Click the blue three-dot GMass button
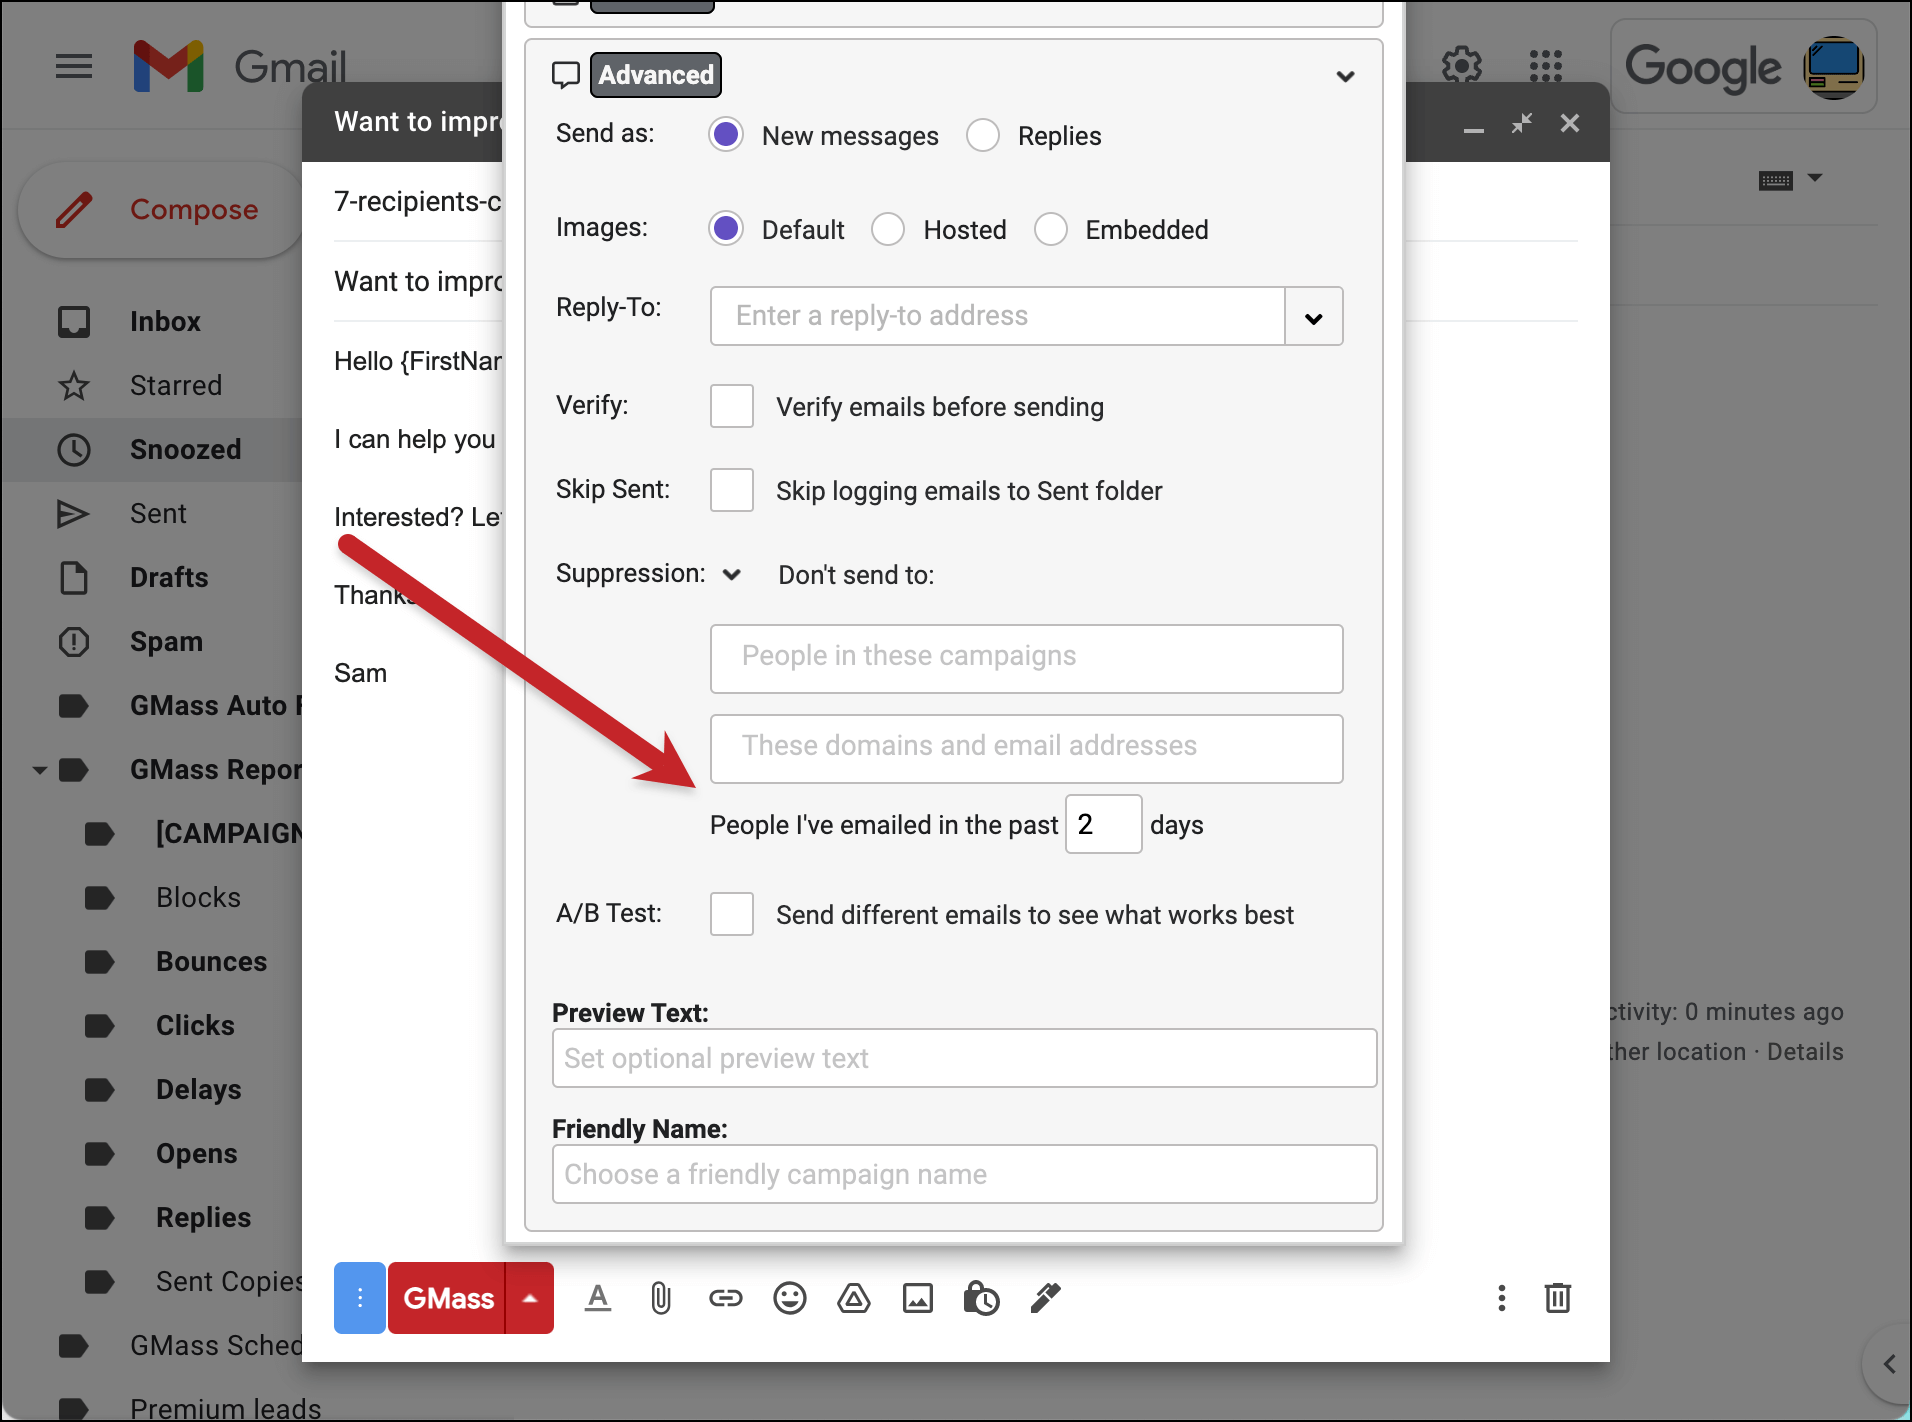 [x=360, y=1298]
